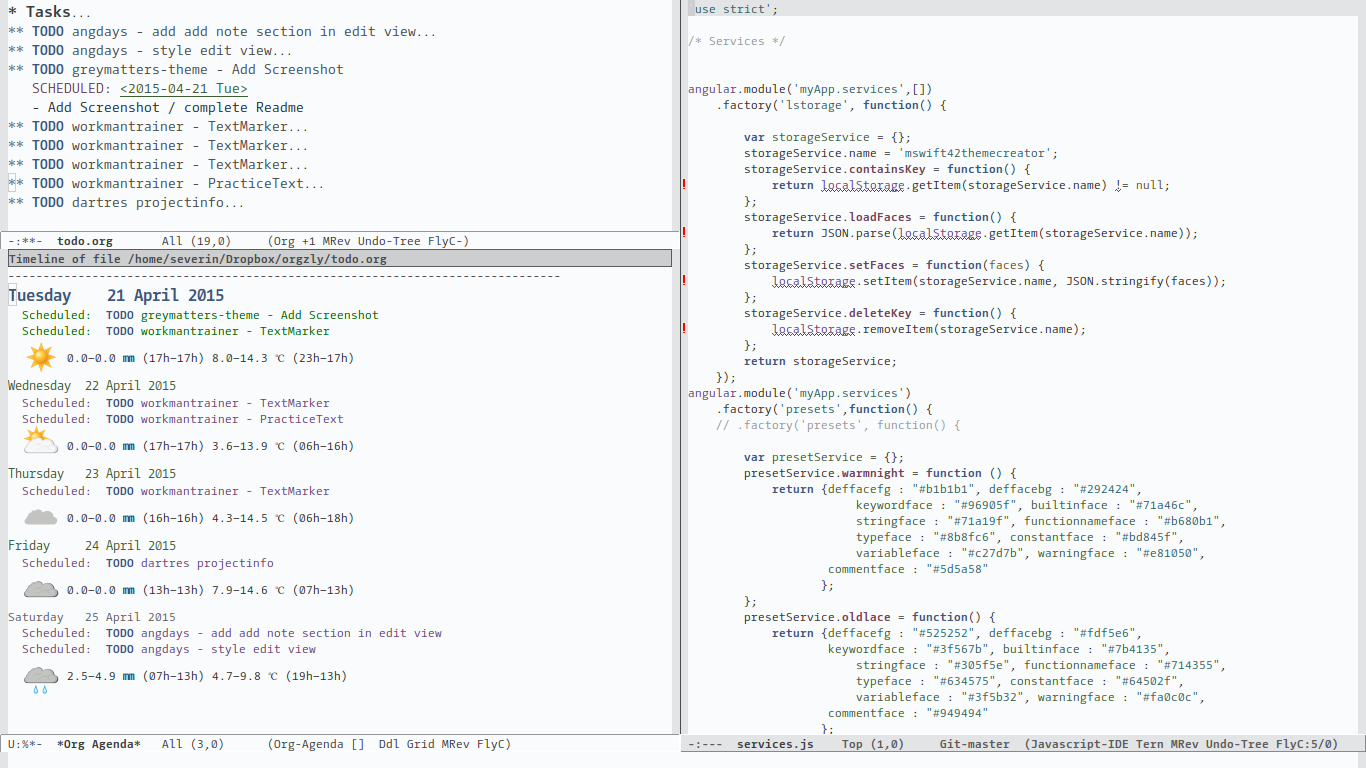The image size is (1366, 768).
Task: Click the '2.5–4.9 mm' Saturday precipitation text
Action: click(x=100, y=676)
